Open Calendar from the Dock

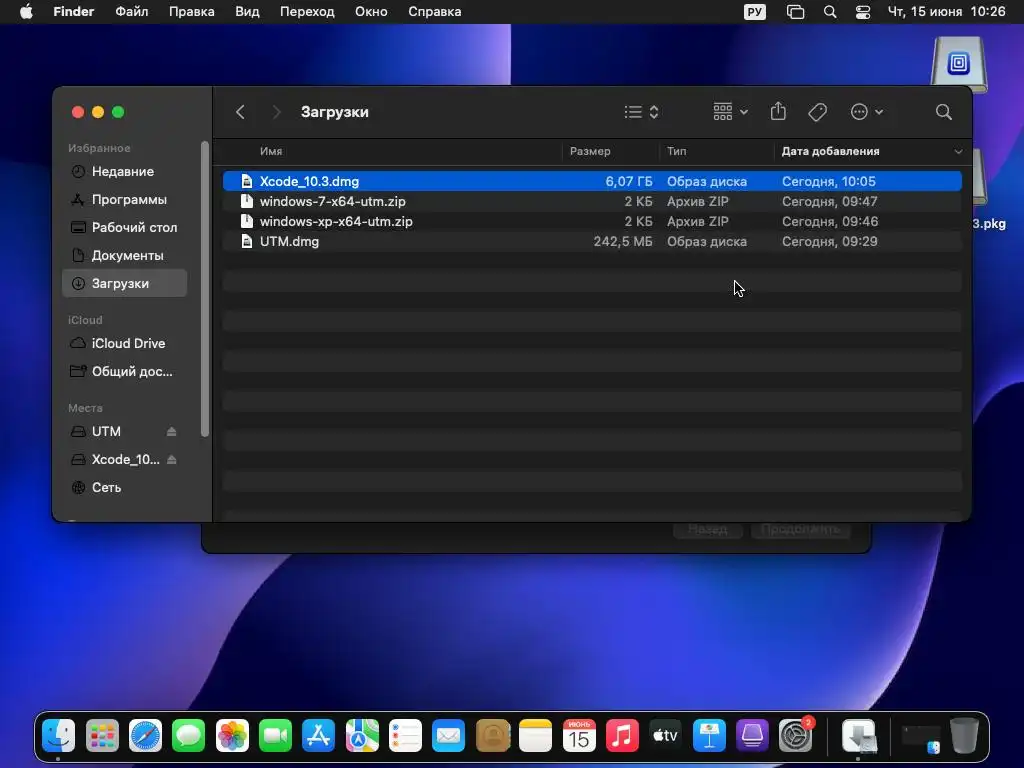[x=579, y=736]
